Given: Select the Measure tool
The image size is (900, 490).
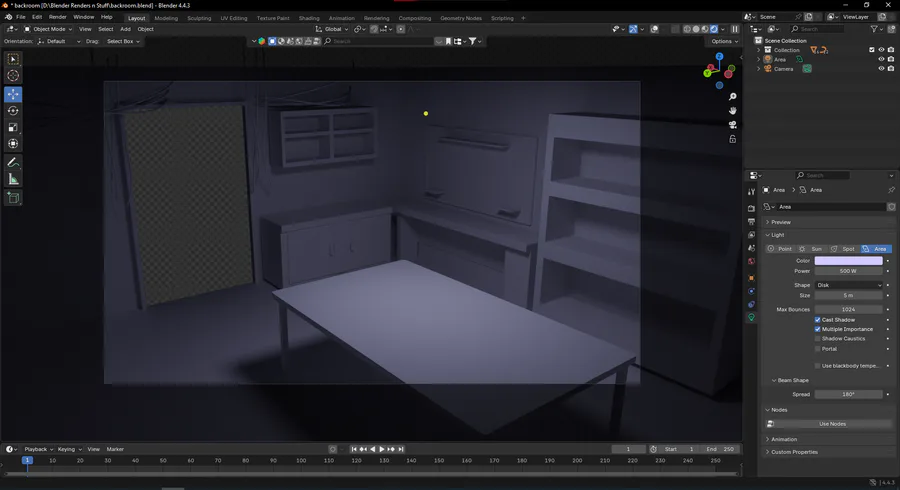Looking at the screenshot, I should point(13,180).
